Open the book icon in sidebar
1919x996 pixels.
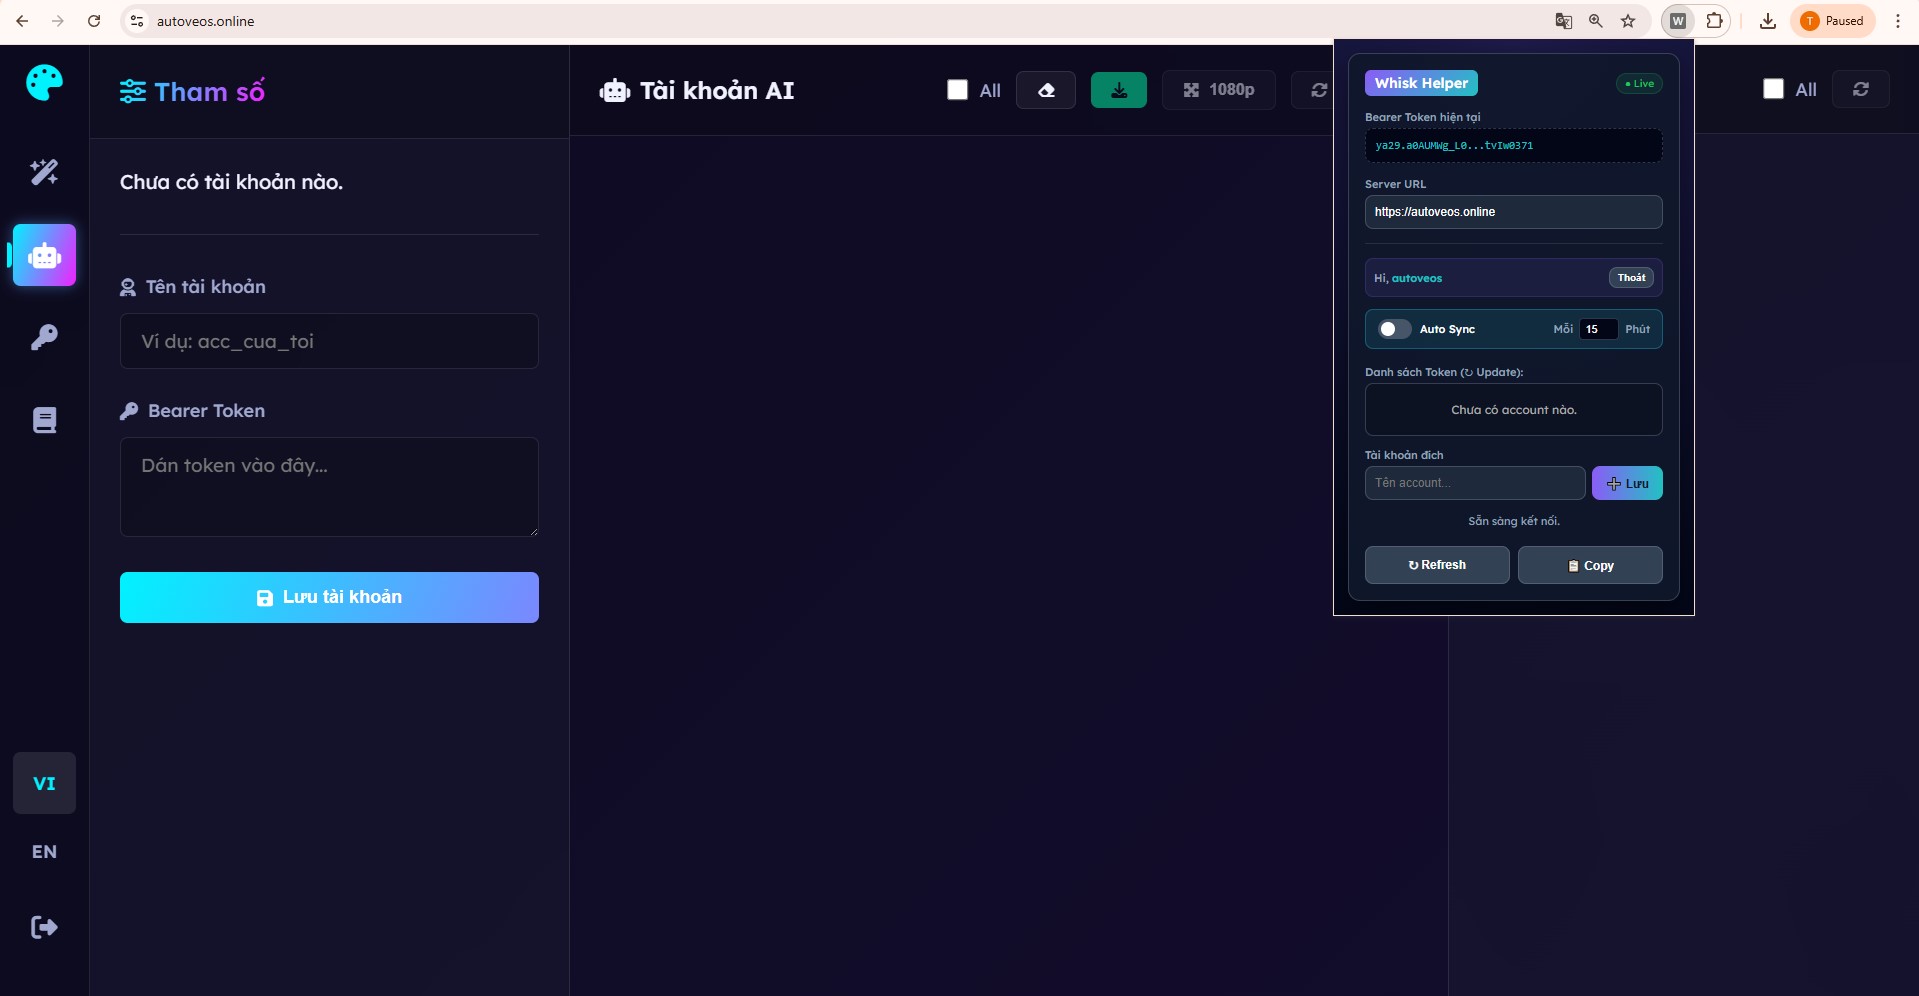[x=44, y=420]
